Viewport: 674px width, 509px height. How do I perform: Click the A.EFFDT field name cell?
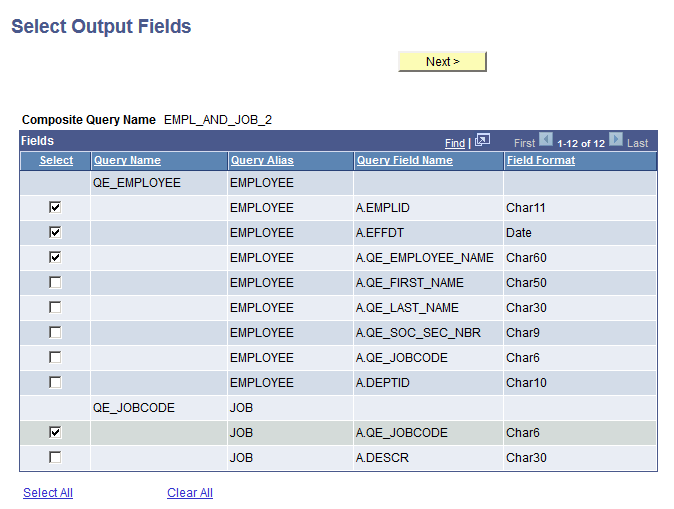(380, 233)
